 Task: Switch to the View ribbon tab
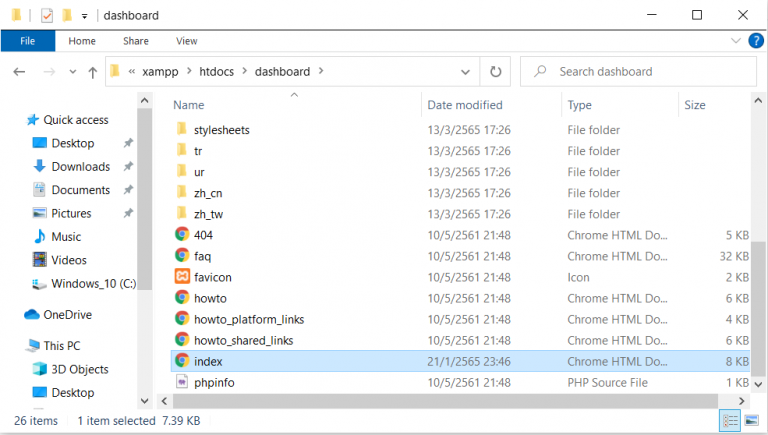pos(186,41)
